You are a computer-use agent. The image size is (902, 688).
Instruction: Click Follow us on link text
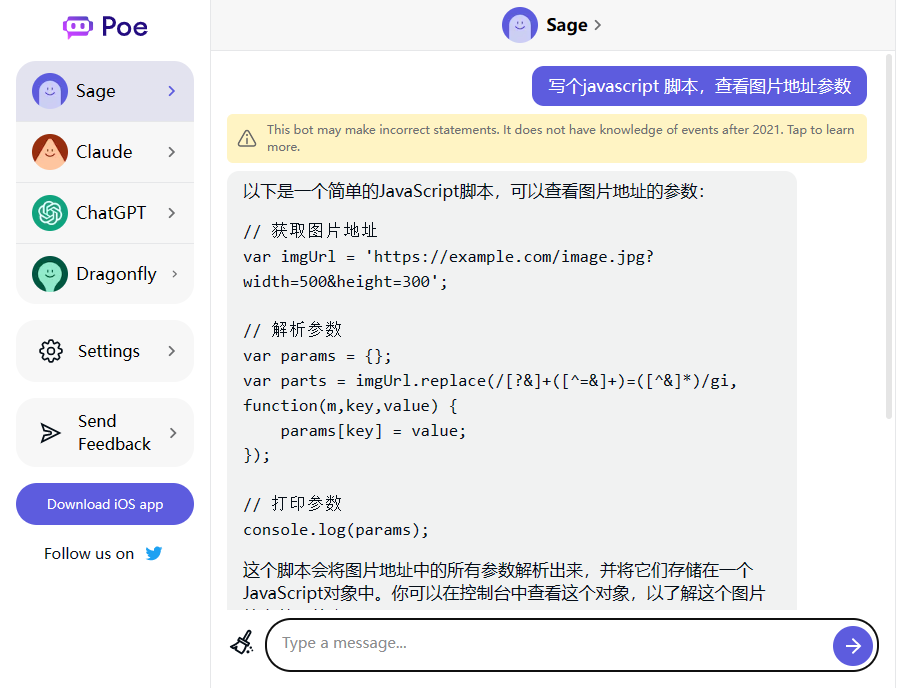coord(89,553)
